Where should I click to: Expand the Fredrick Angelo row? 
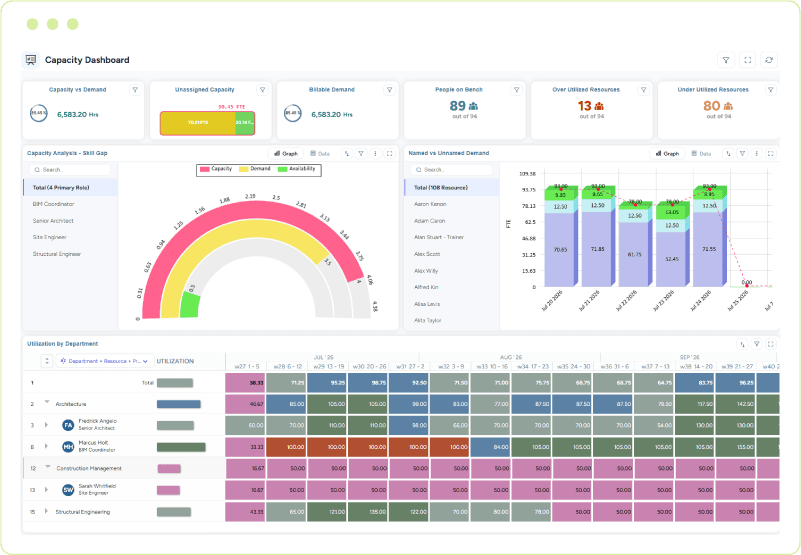click(x=46, y=425)
